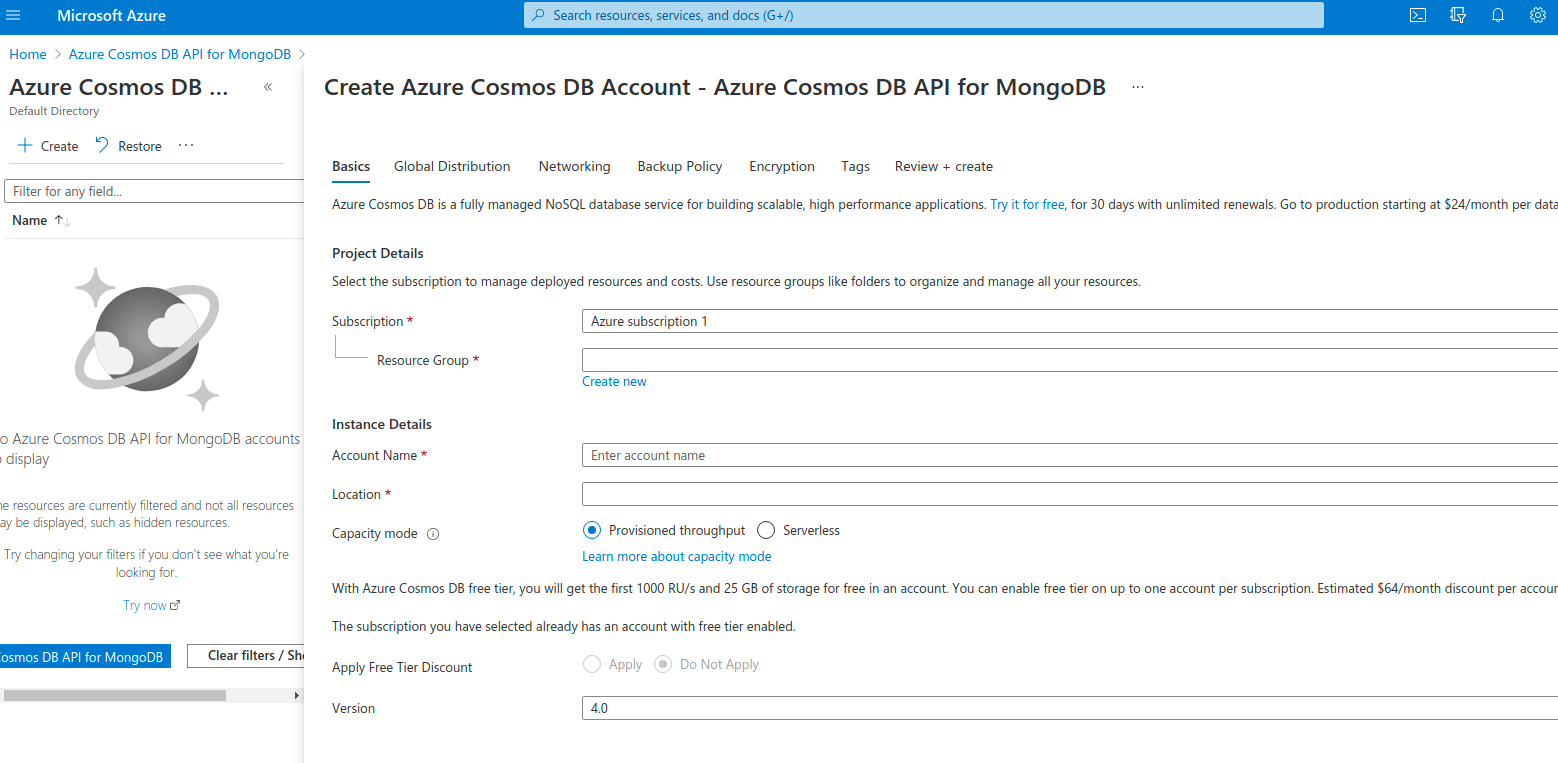Click the Filter for any field box

click(152, 190)
